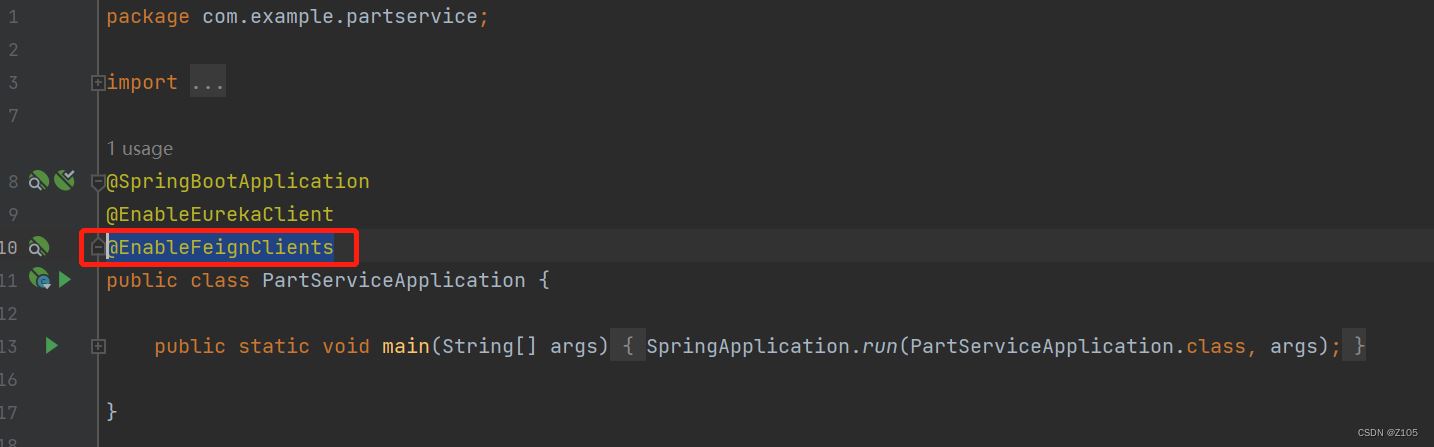Image resolution: width=1434 pixels, height=447 pixels.
Task: Click the Spring config checkmark icon on line 8
Action: tap(65, 181)
